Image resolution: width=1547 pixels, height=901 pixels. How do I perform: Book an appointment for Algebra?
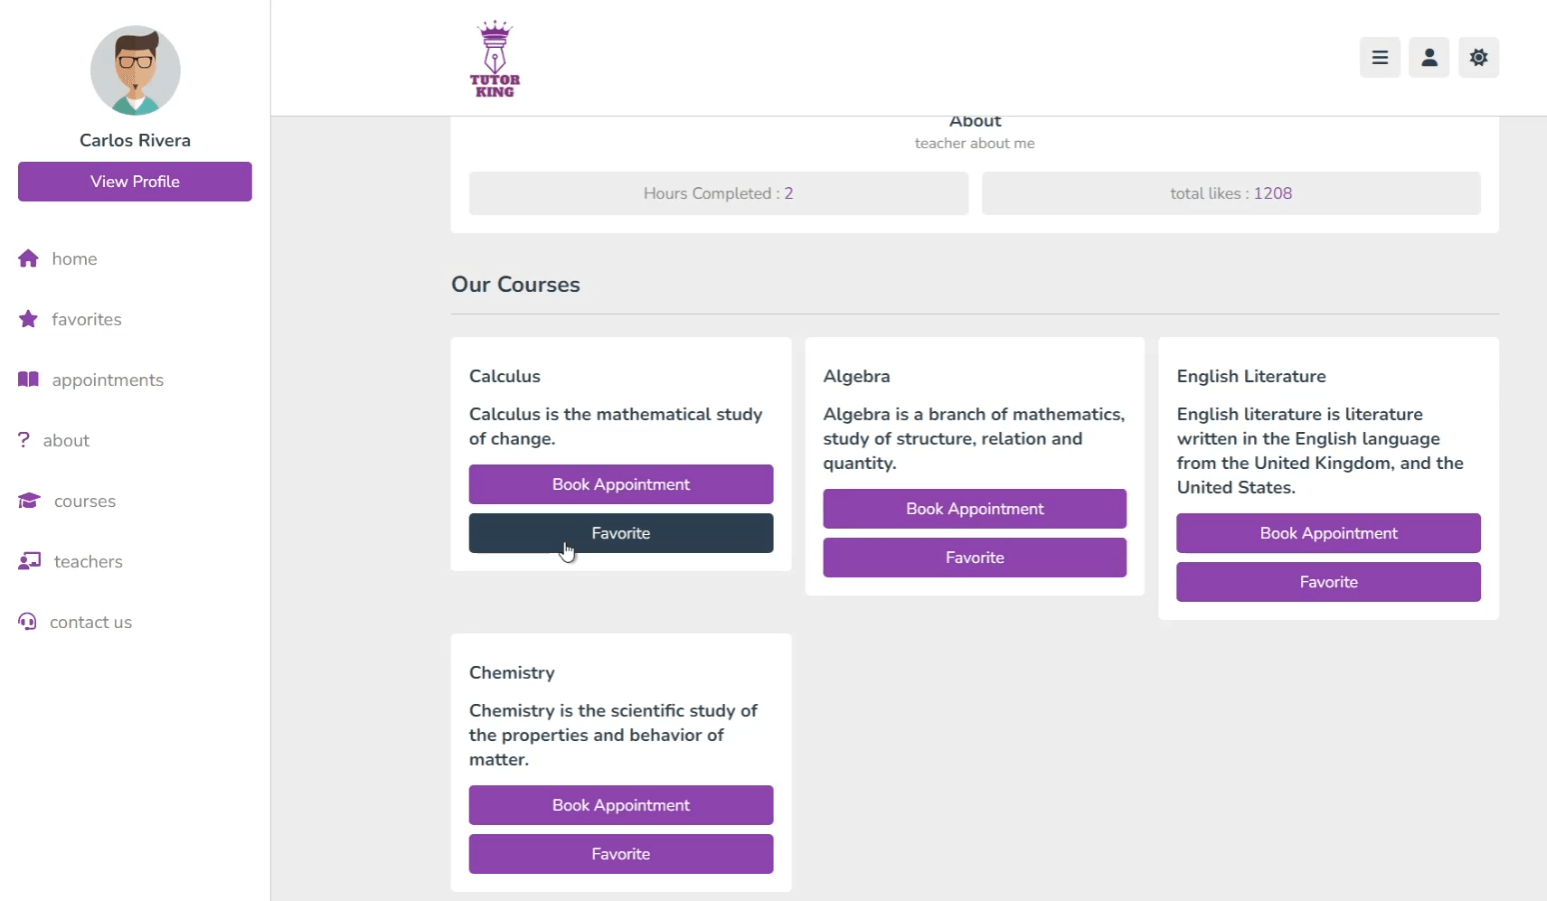(974, 509)
